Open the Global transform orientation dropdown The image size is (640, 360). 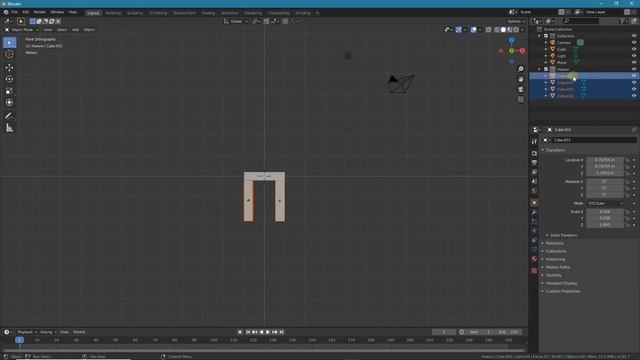click(236, 21)
